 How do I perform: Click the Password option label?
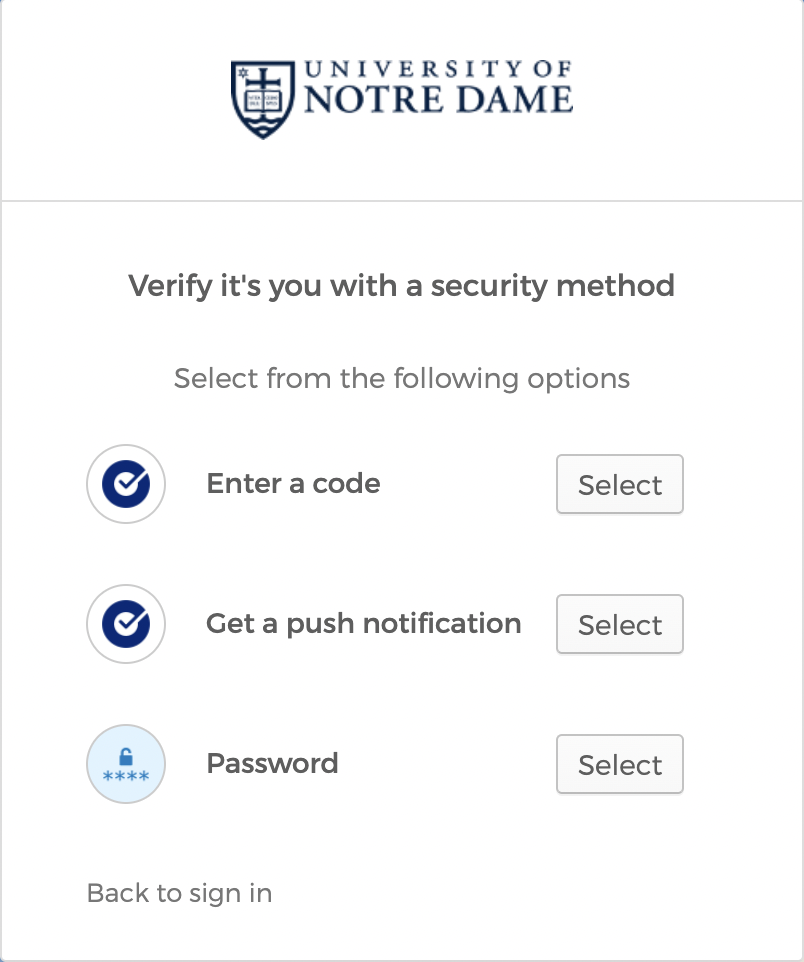272,764
